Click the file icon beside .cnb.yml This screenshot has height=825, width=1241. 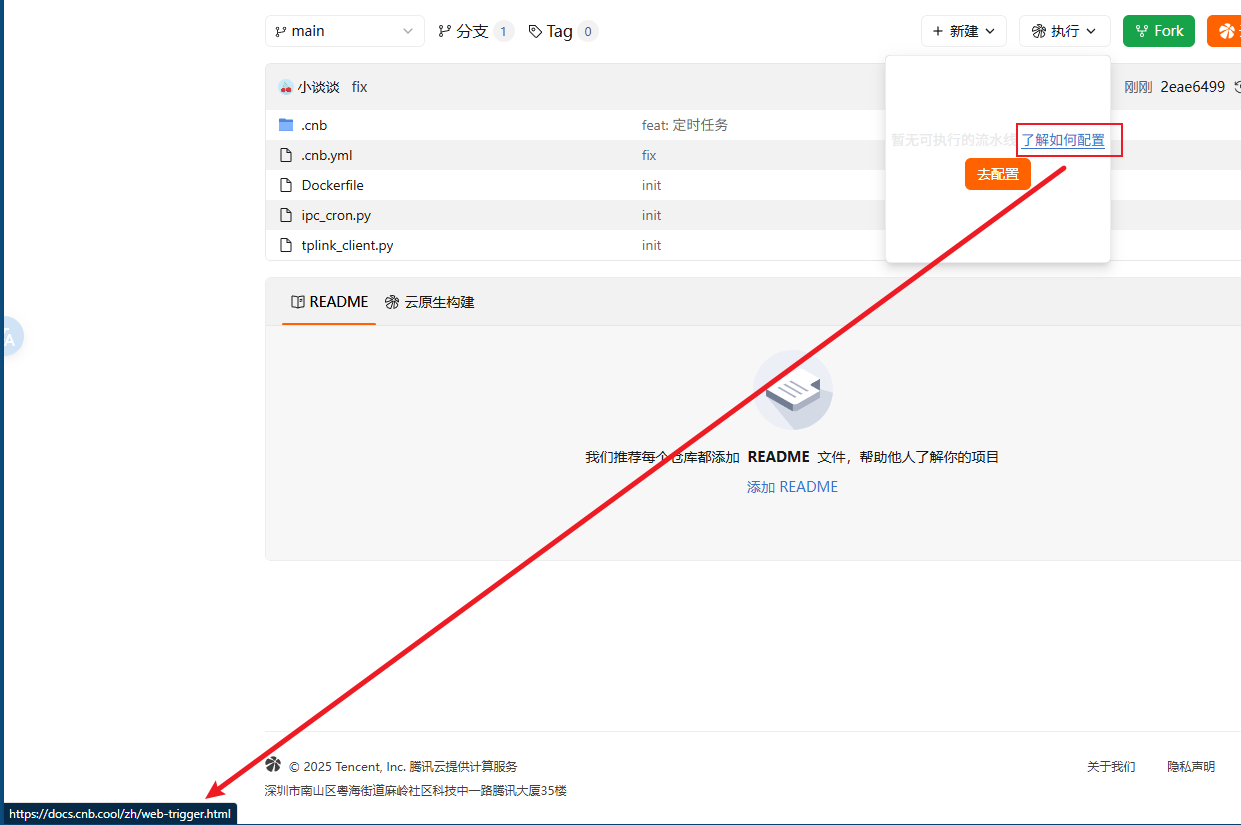[x=285, y=154]
